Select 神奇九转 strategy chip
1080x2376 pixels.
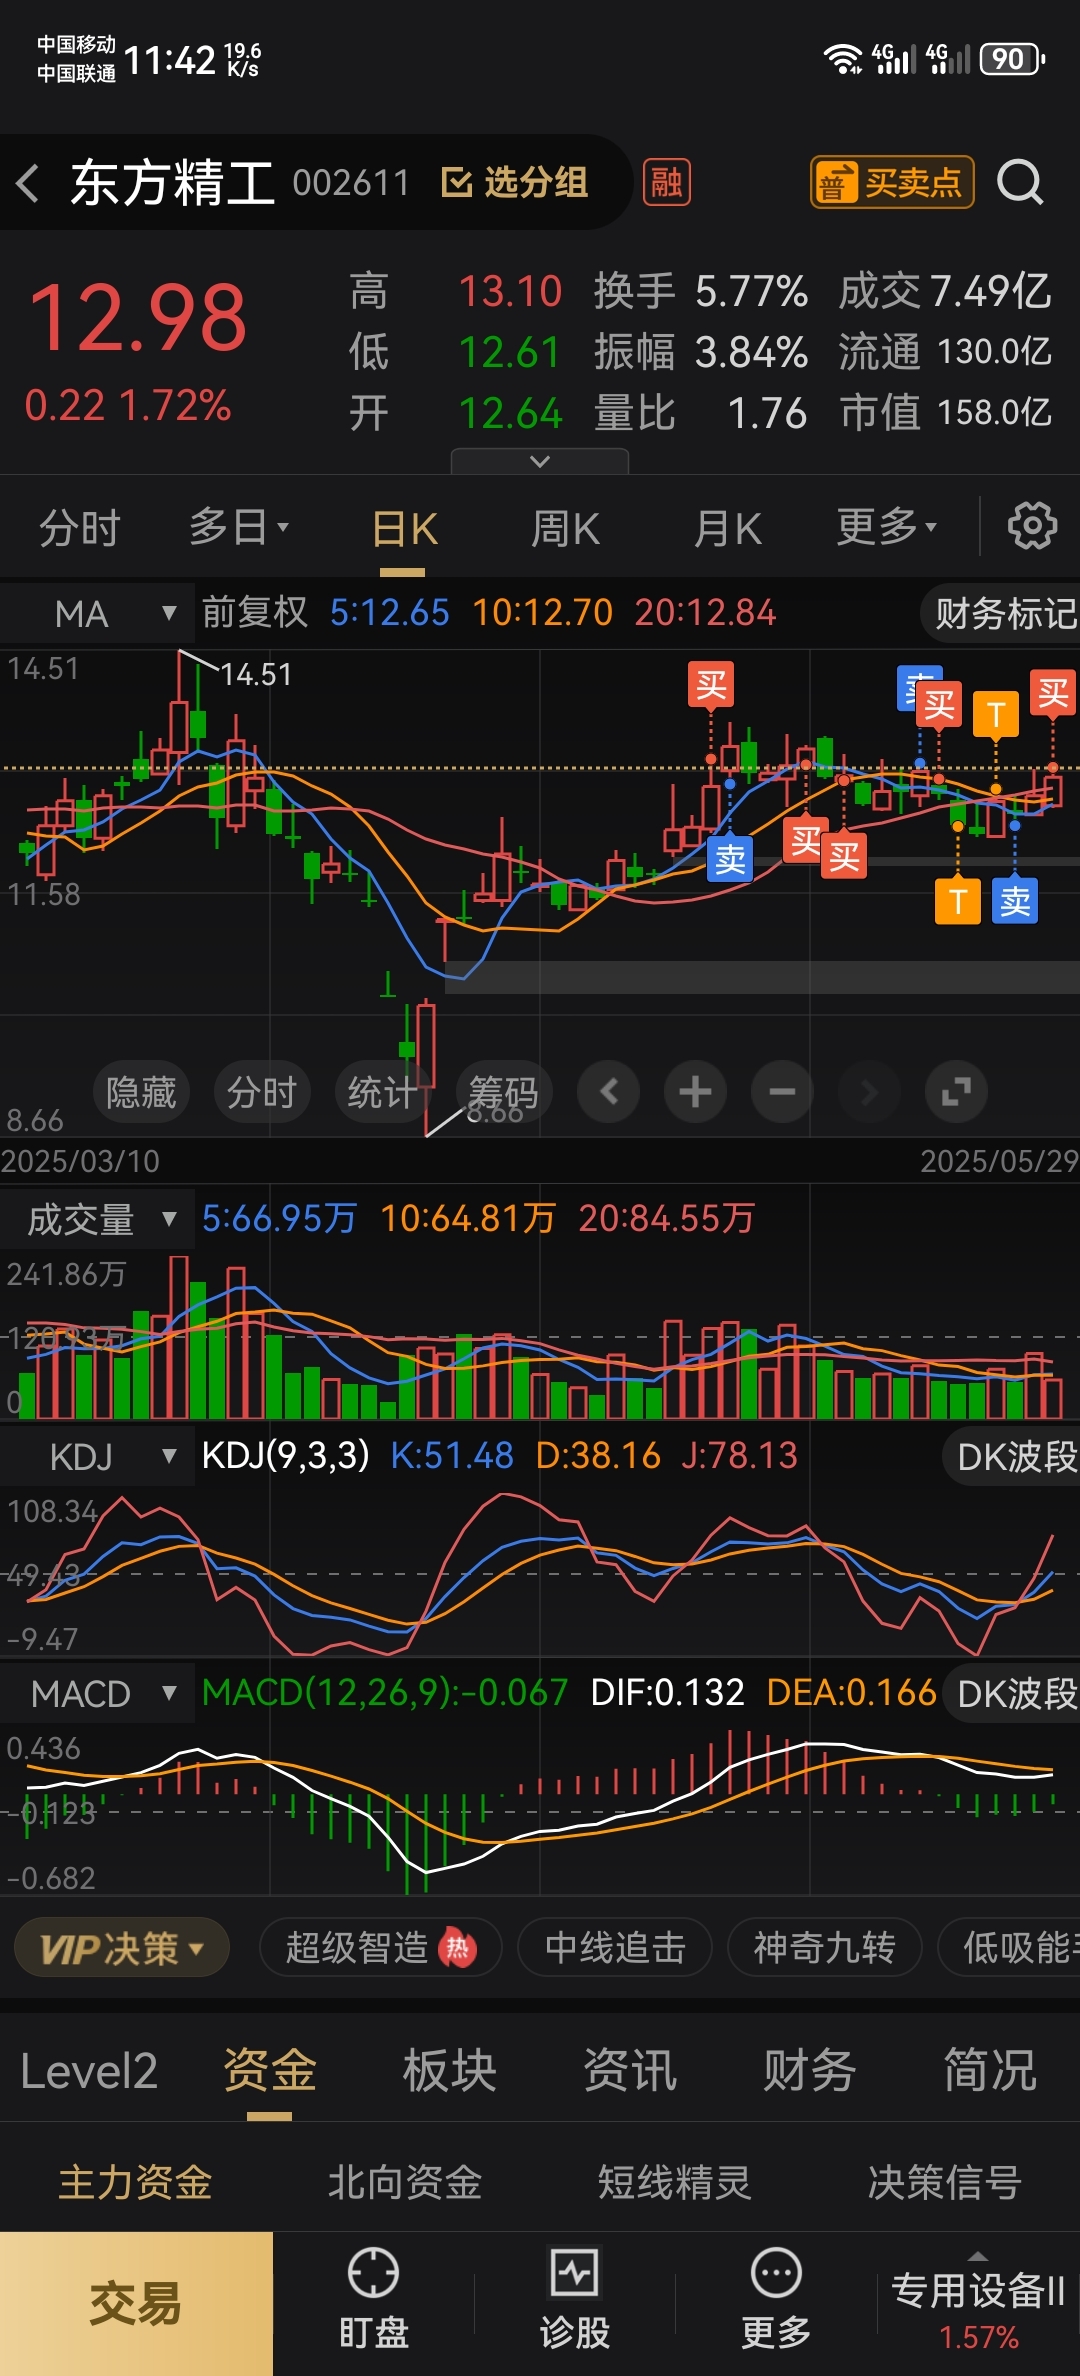pos(824,1947)
